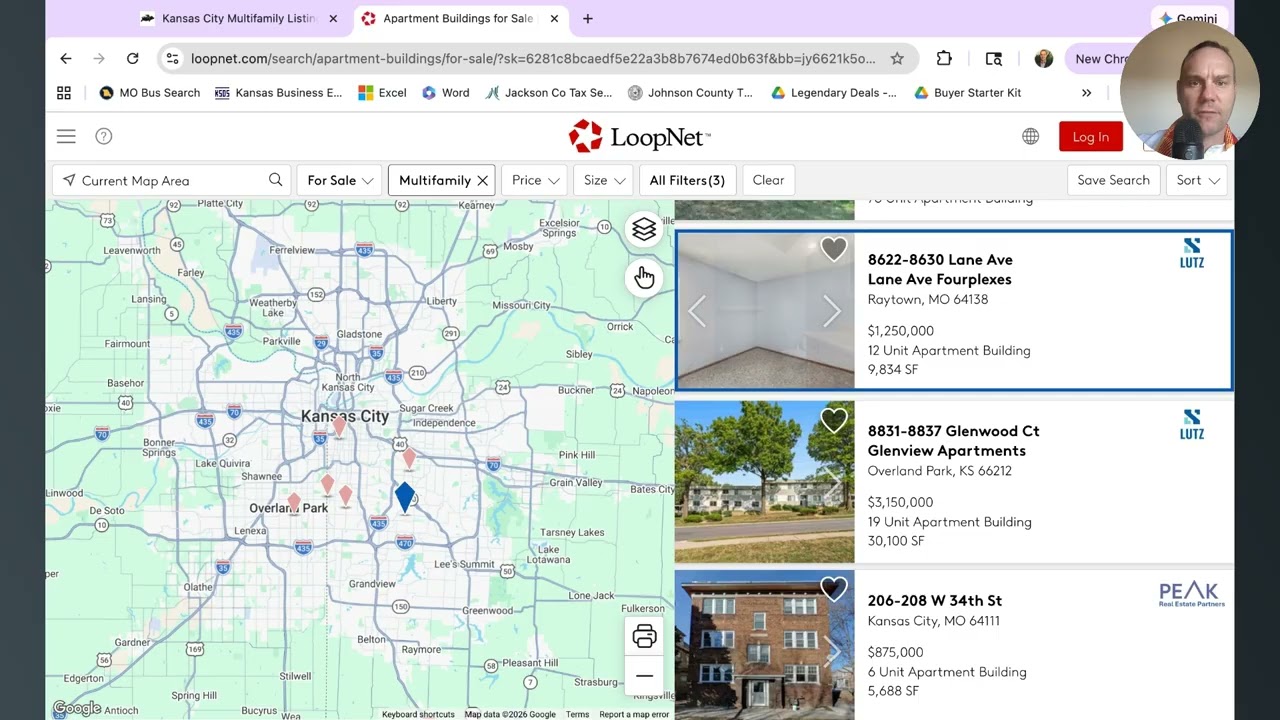Open map Keyboard shortcuts

(x=418, y=714)
